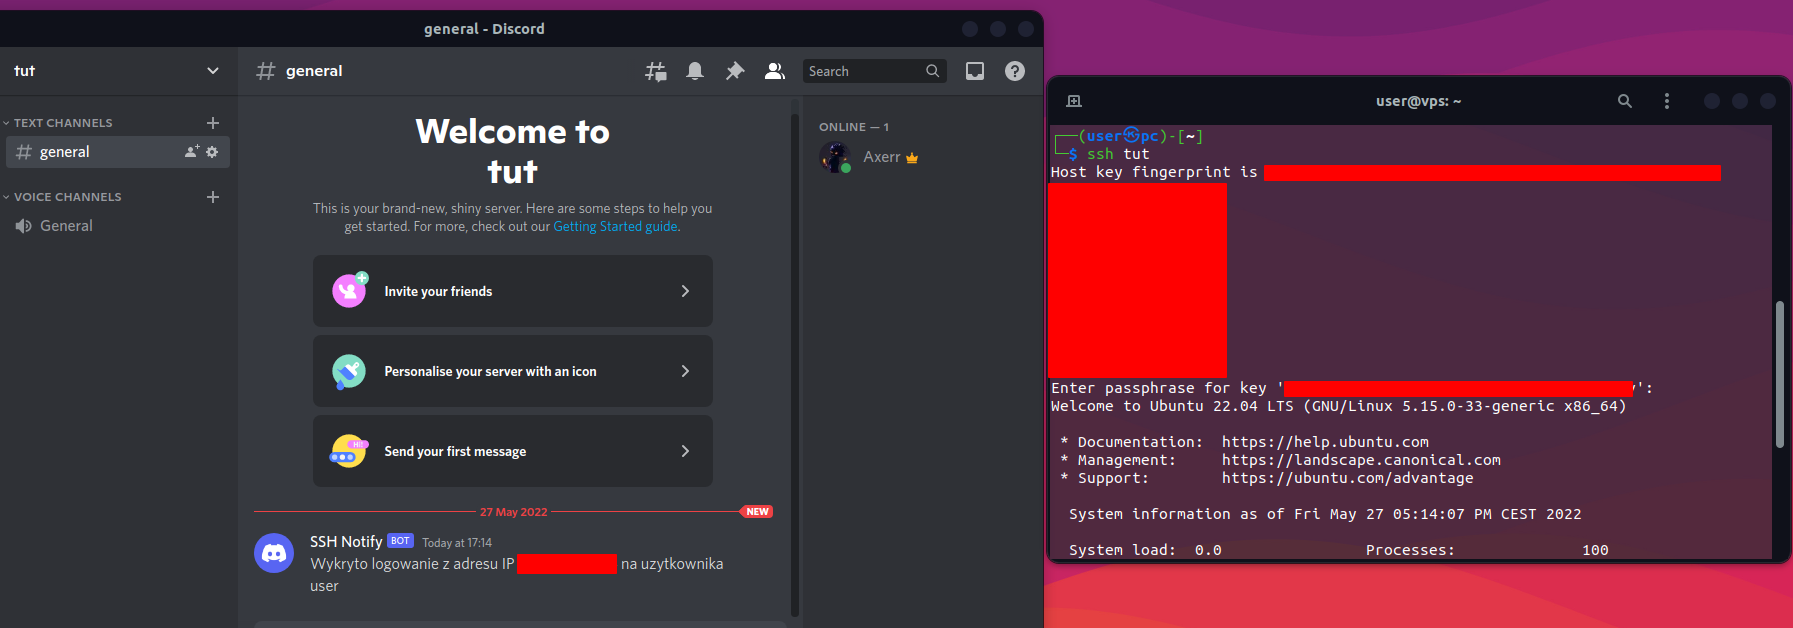The image size is (1793, 628).
Task: Open general channel settings gear
Action: pos(212,152)
